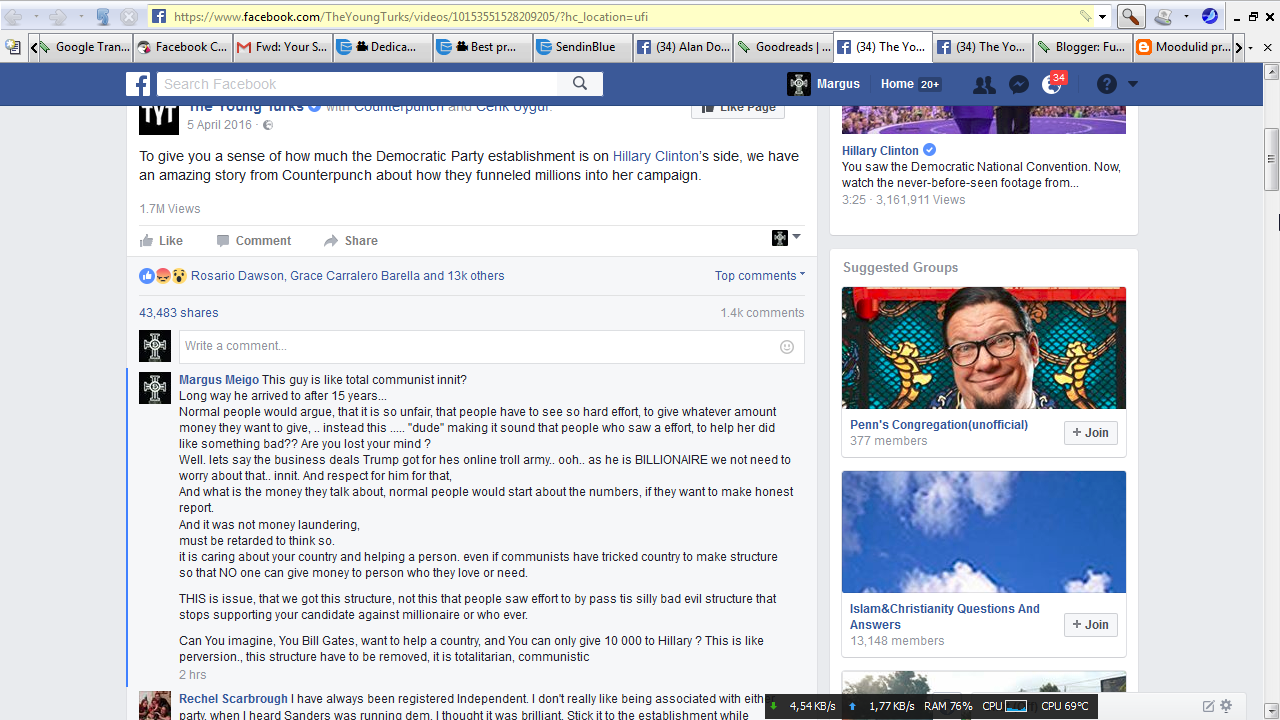
Task: Click the Home link in Facebook header
Action: 897,84
